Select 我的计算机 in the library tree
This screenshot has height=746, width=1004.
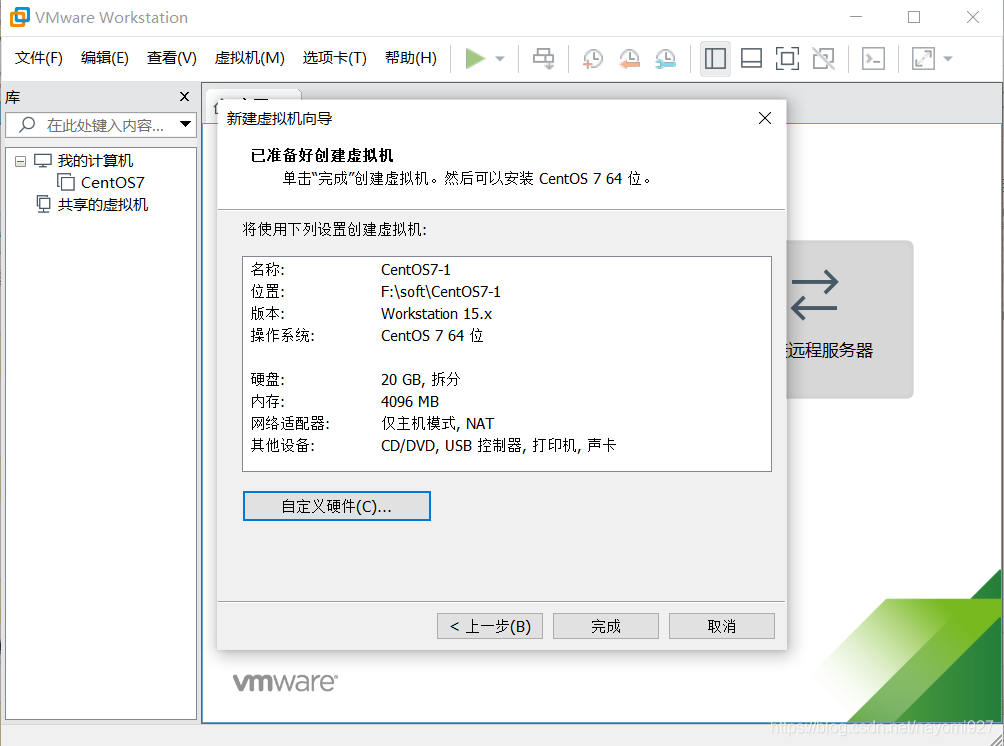tap(95, 161)
